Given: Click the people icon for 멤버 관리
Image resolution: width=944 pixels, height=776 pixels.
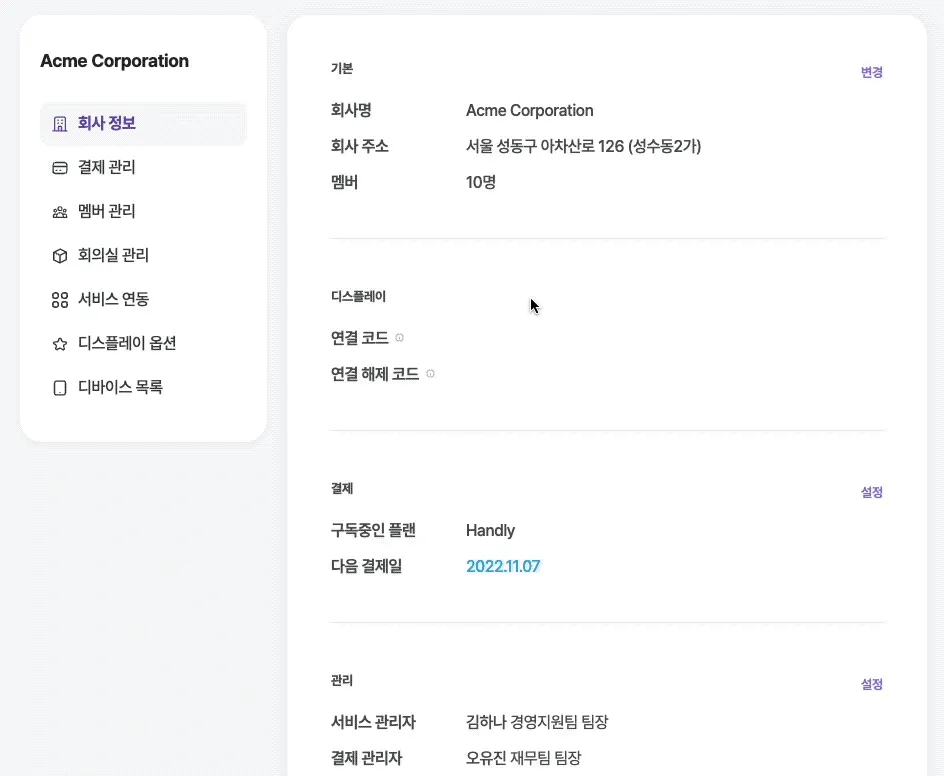Looking at the screenshot, I should tap(60, 212).
